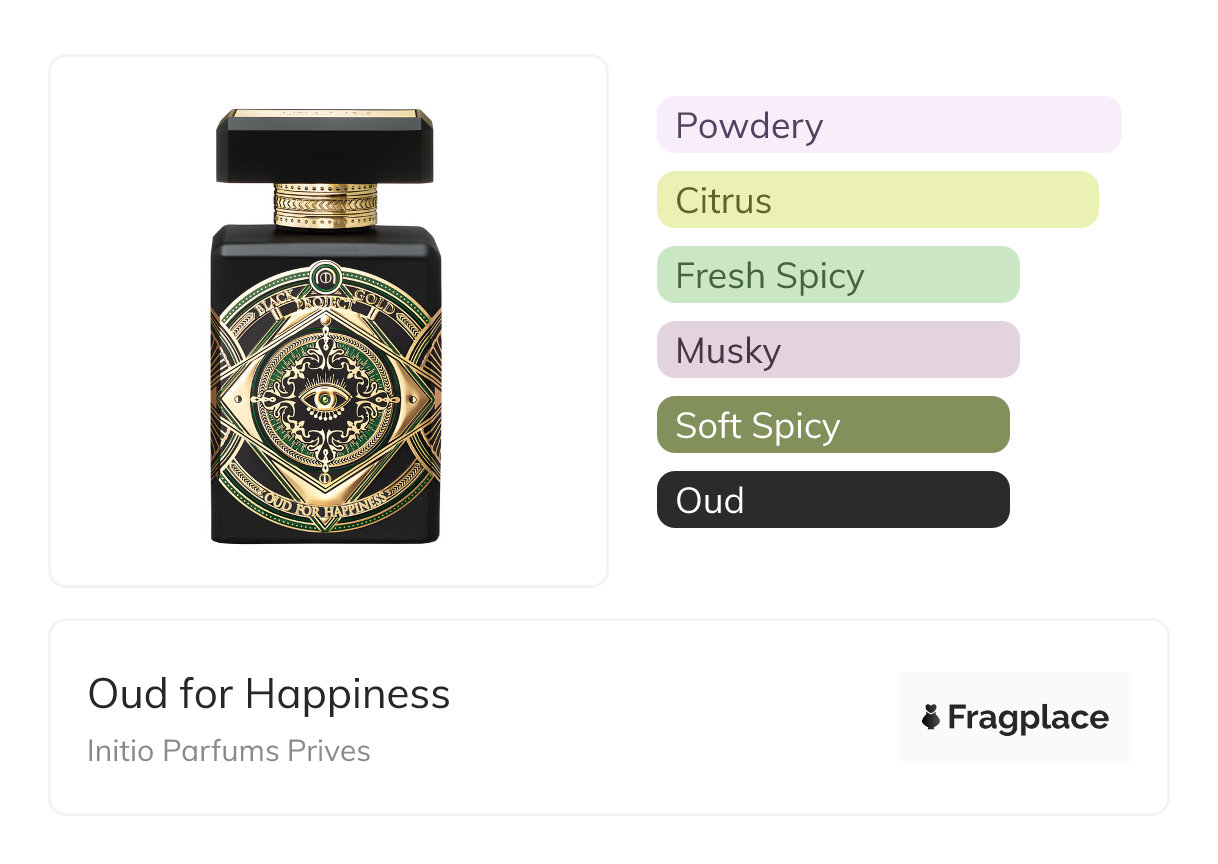This screenshot has width=1218, height=864.
Task: Select the Soft Spicy accord bar
Action: (832, 425)
